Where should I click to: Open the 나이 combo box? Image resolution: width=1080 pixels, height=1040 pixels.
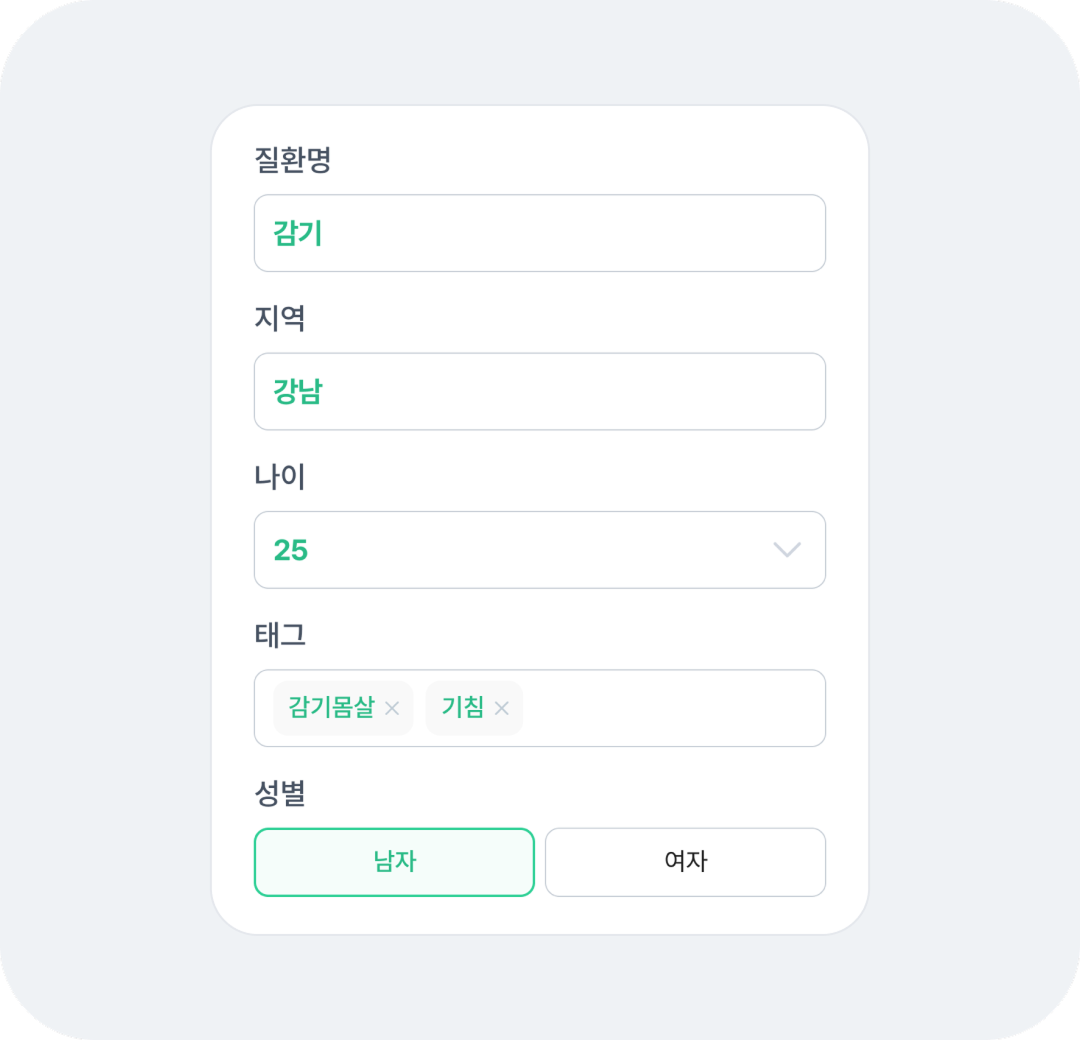[x=540, y=550]
